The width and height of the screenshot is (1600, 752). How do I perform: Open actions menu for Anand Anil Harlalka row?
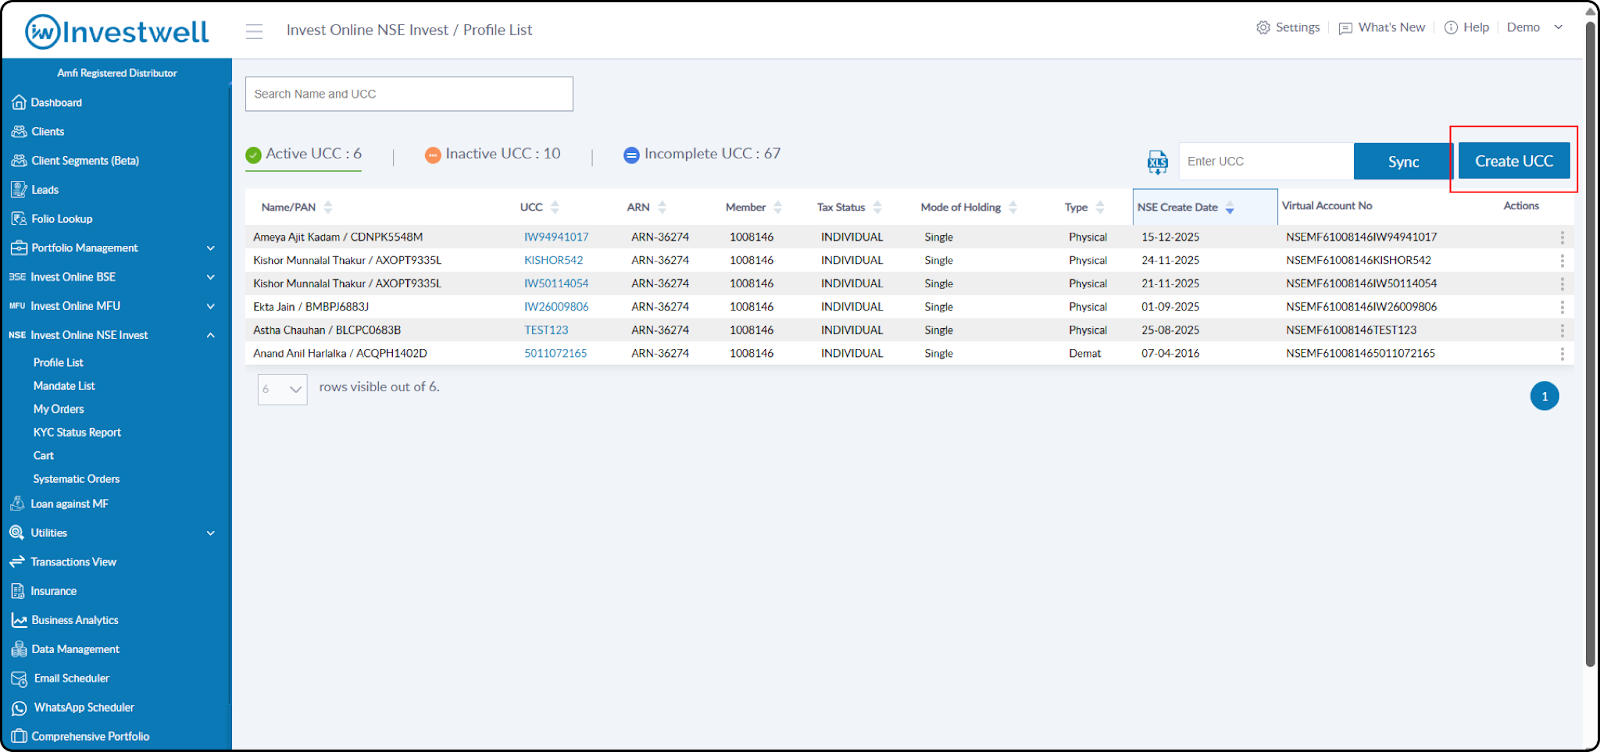(x=1562, y=353)
